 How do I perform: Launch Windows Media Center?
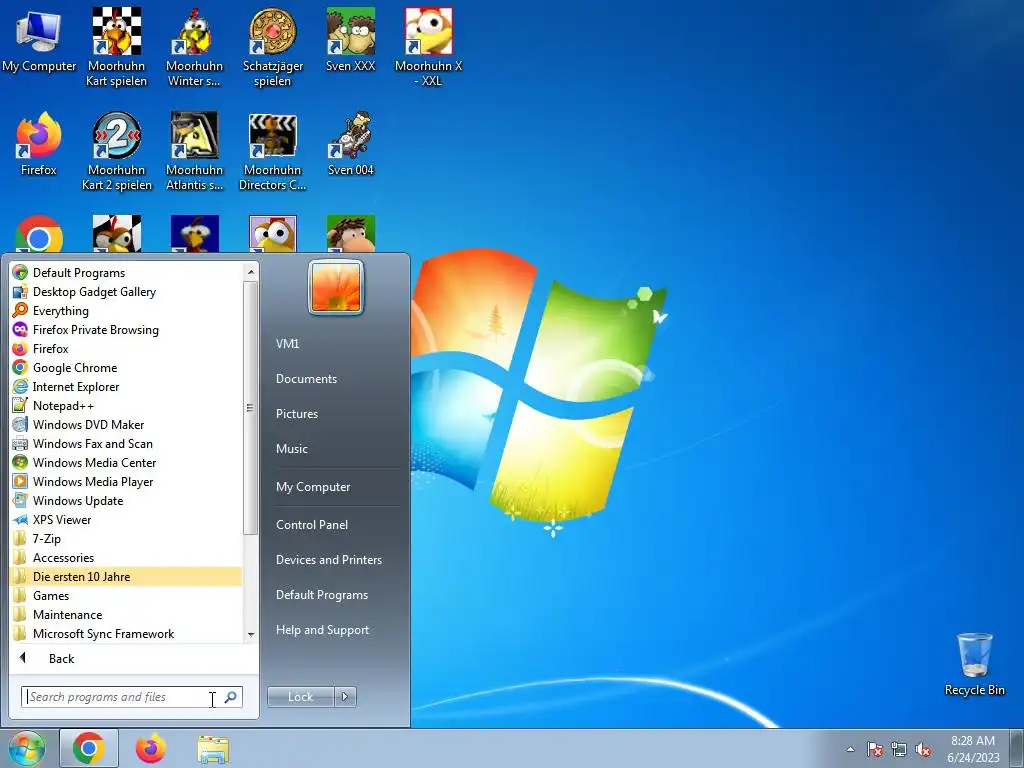tap(125, 462)
